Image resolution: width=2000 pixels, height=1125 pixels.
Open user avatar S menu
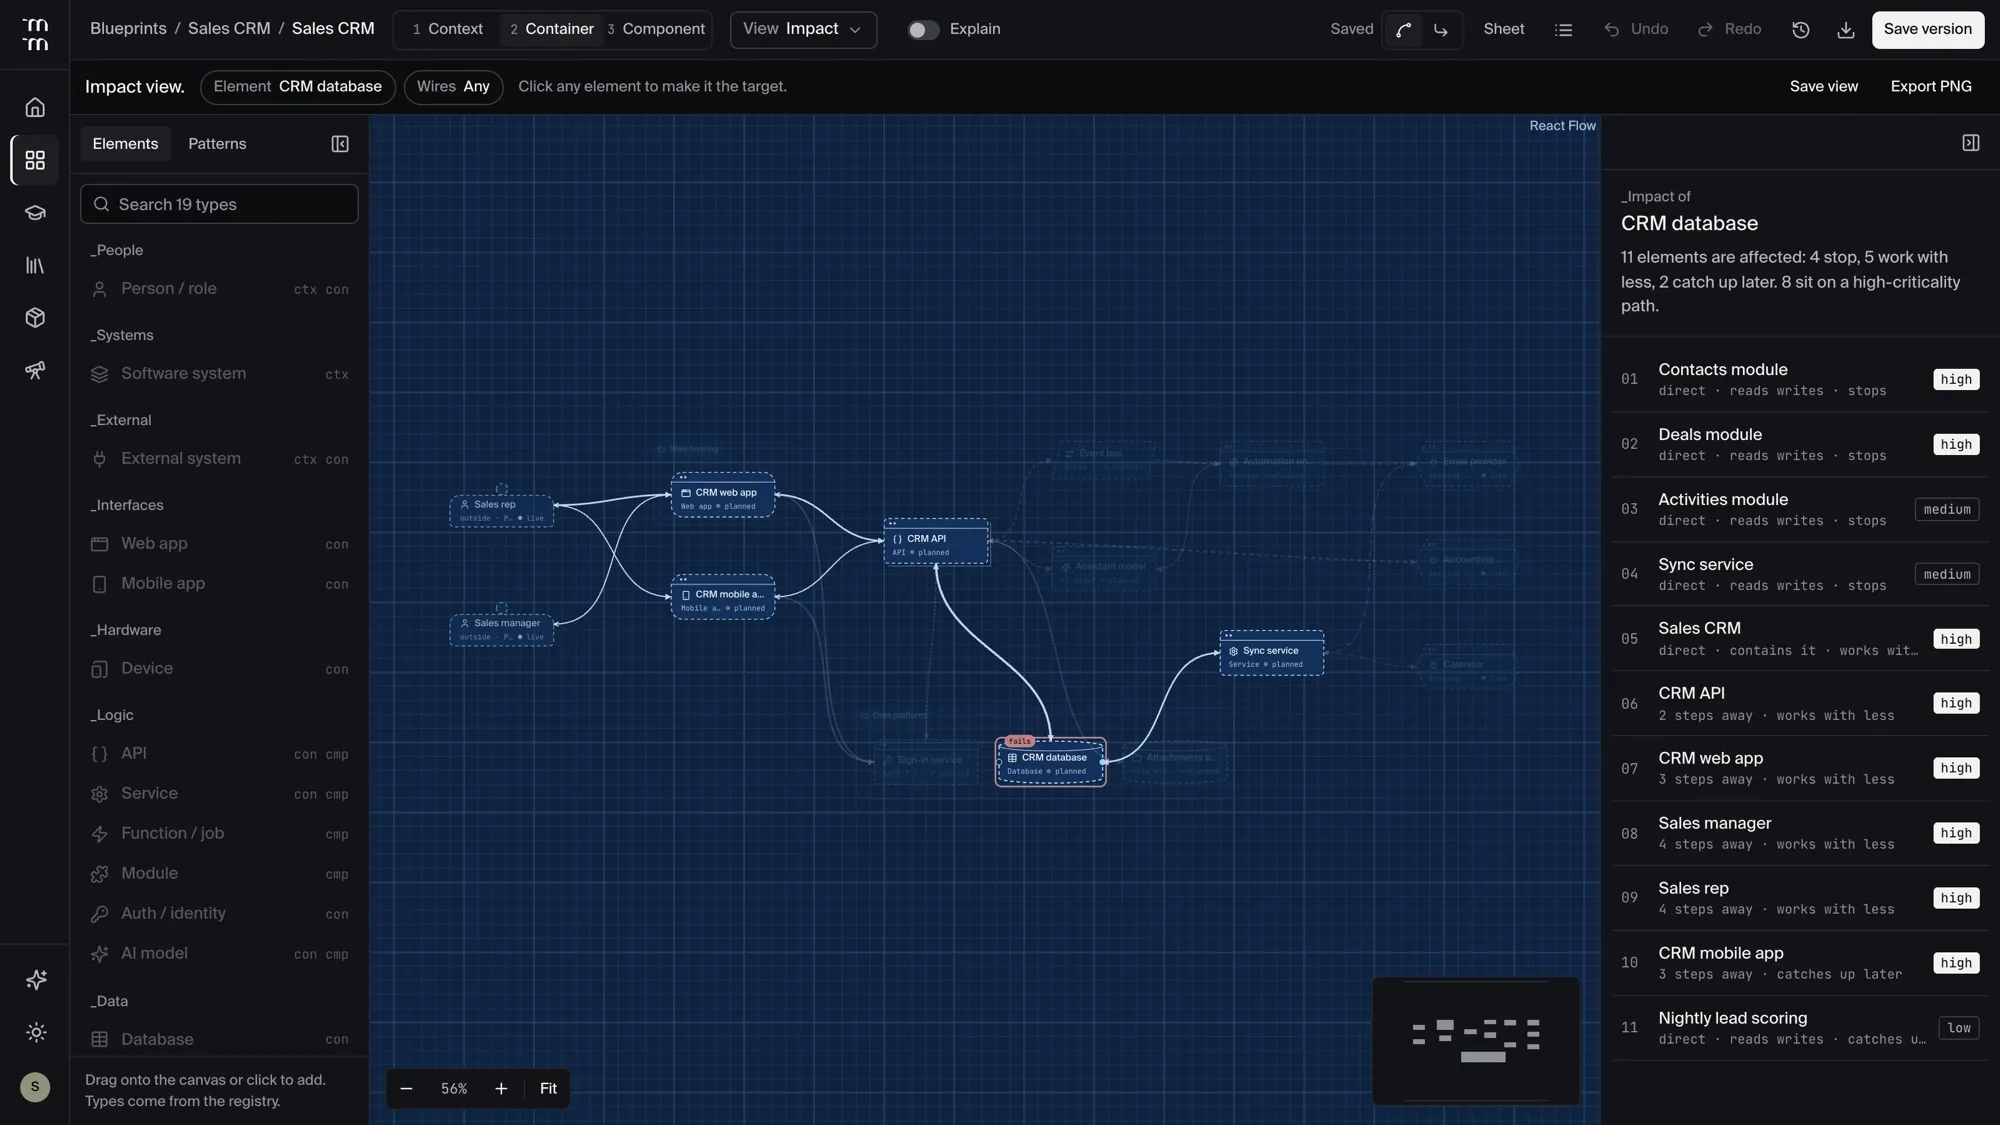click(x=35, y=1087)
